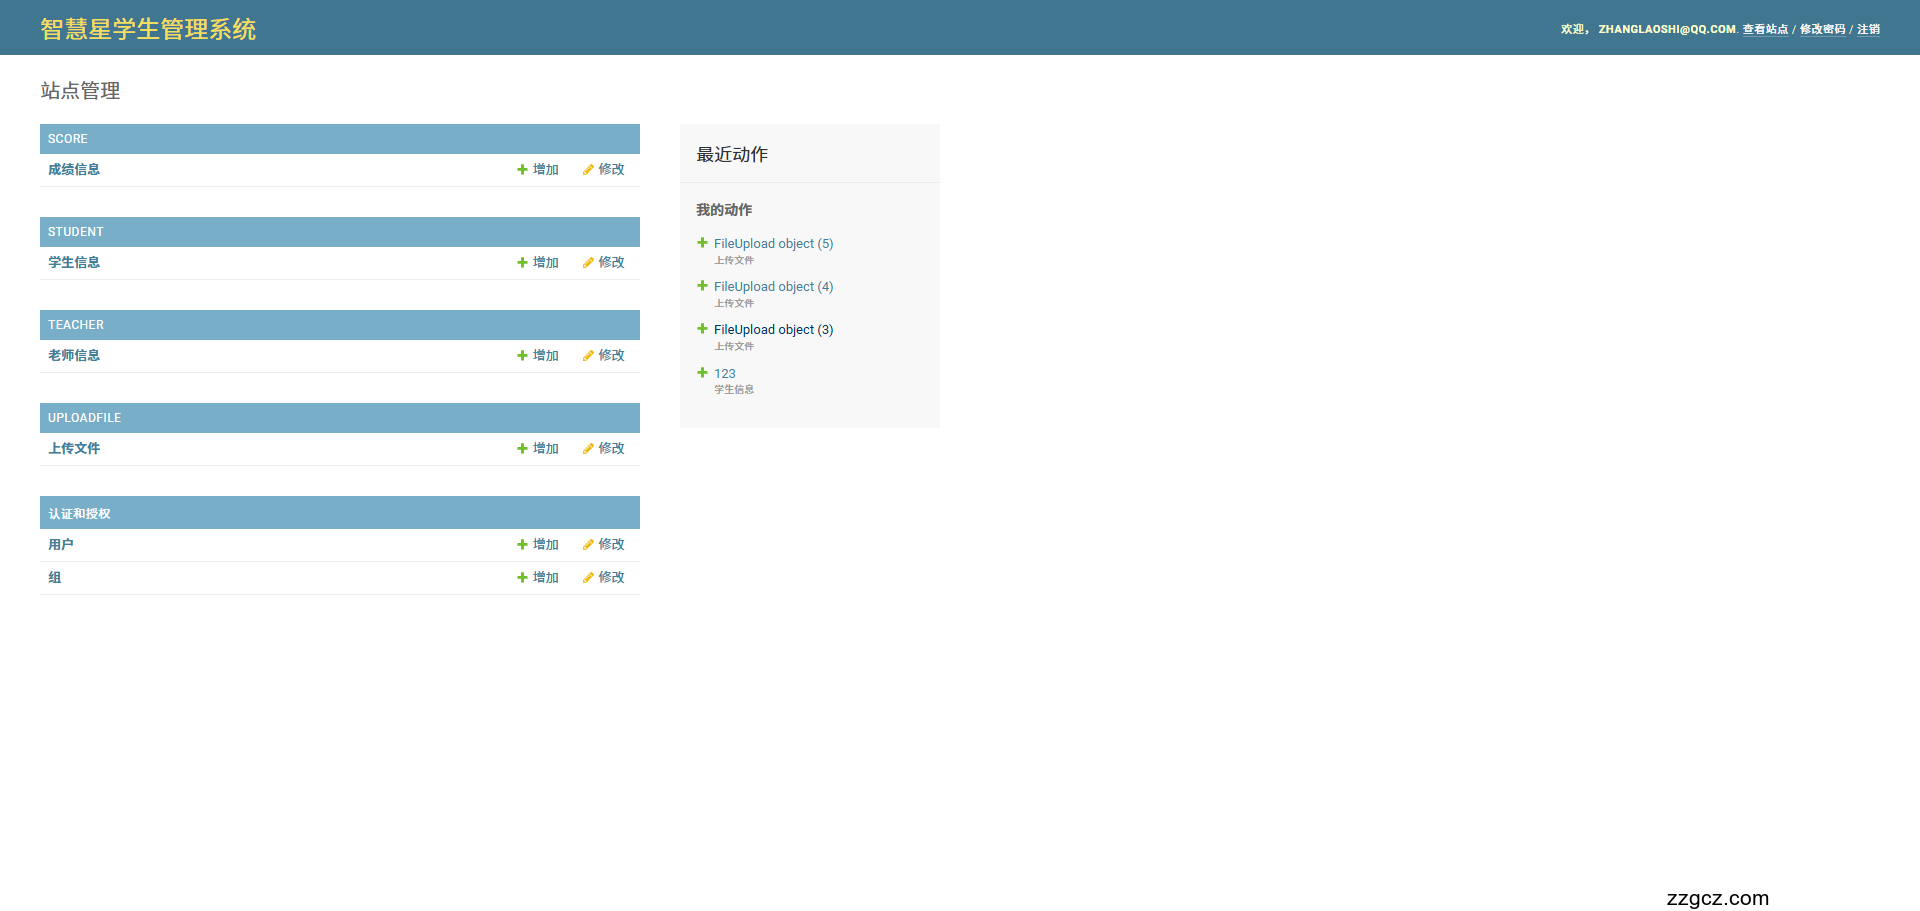Click 修改密码 in the header
1920x911 pixels.
pyautogui.click(x=1822, y=30)
